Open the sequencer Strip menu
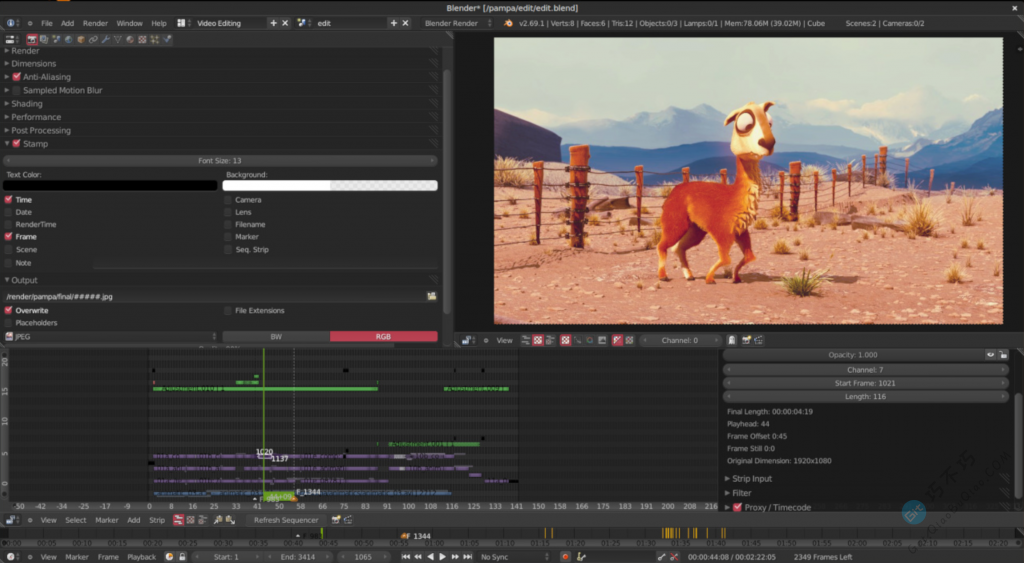 pos(157,520)
